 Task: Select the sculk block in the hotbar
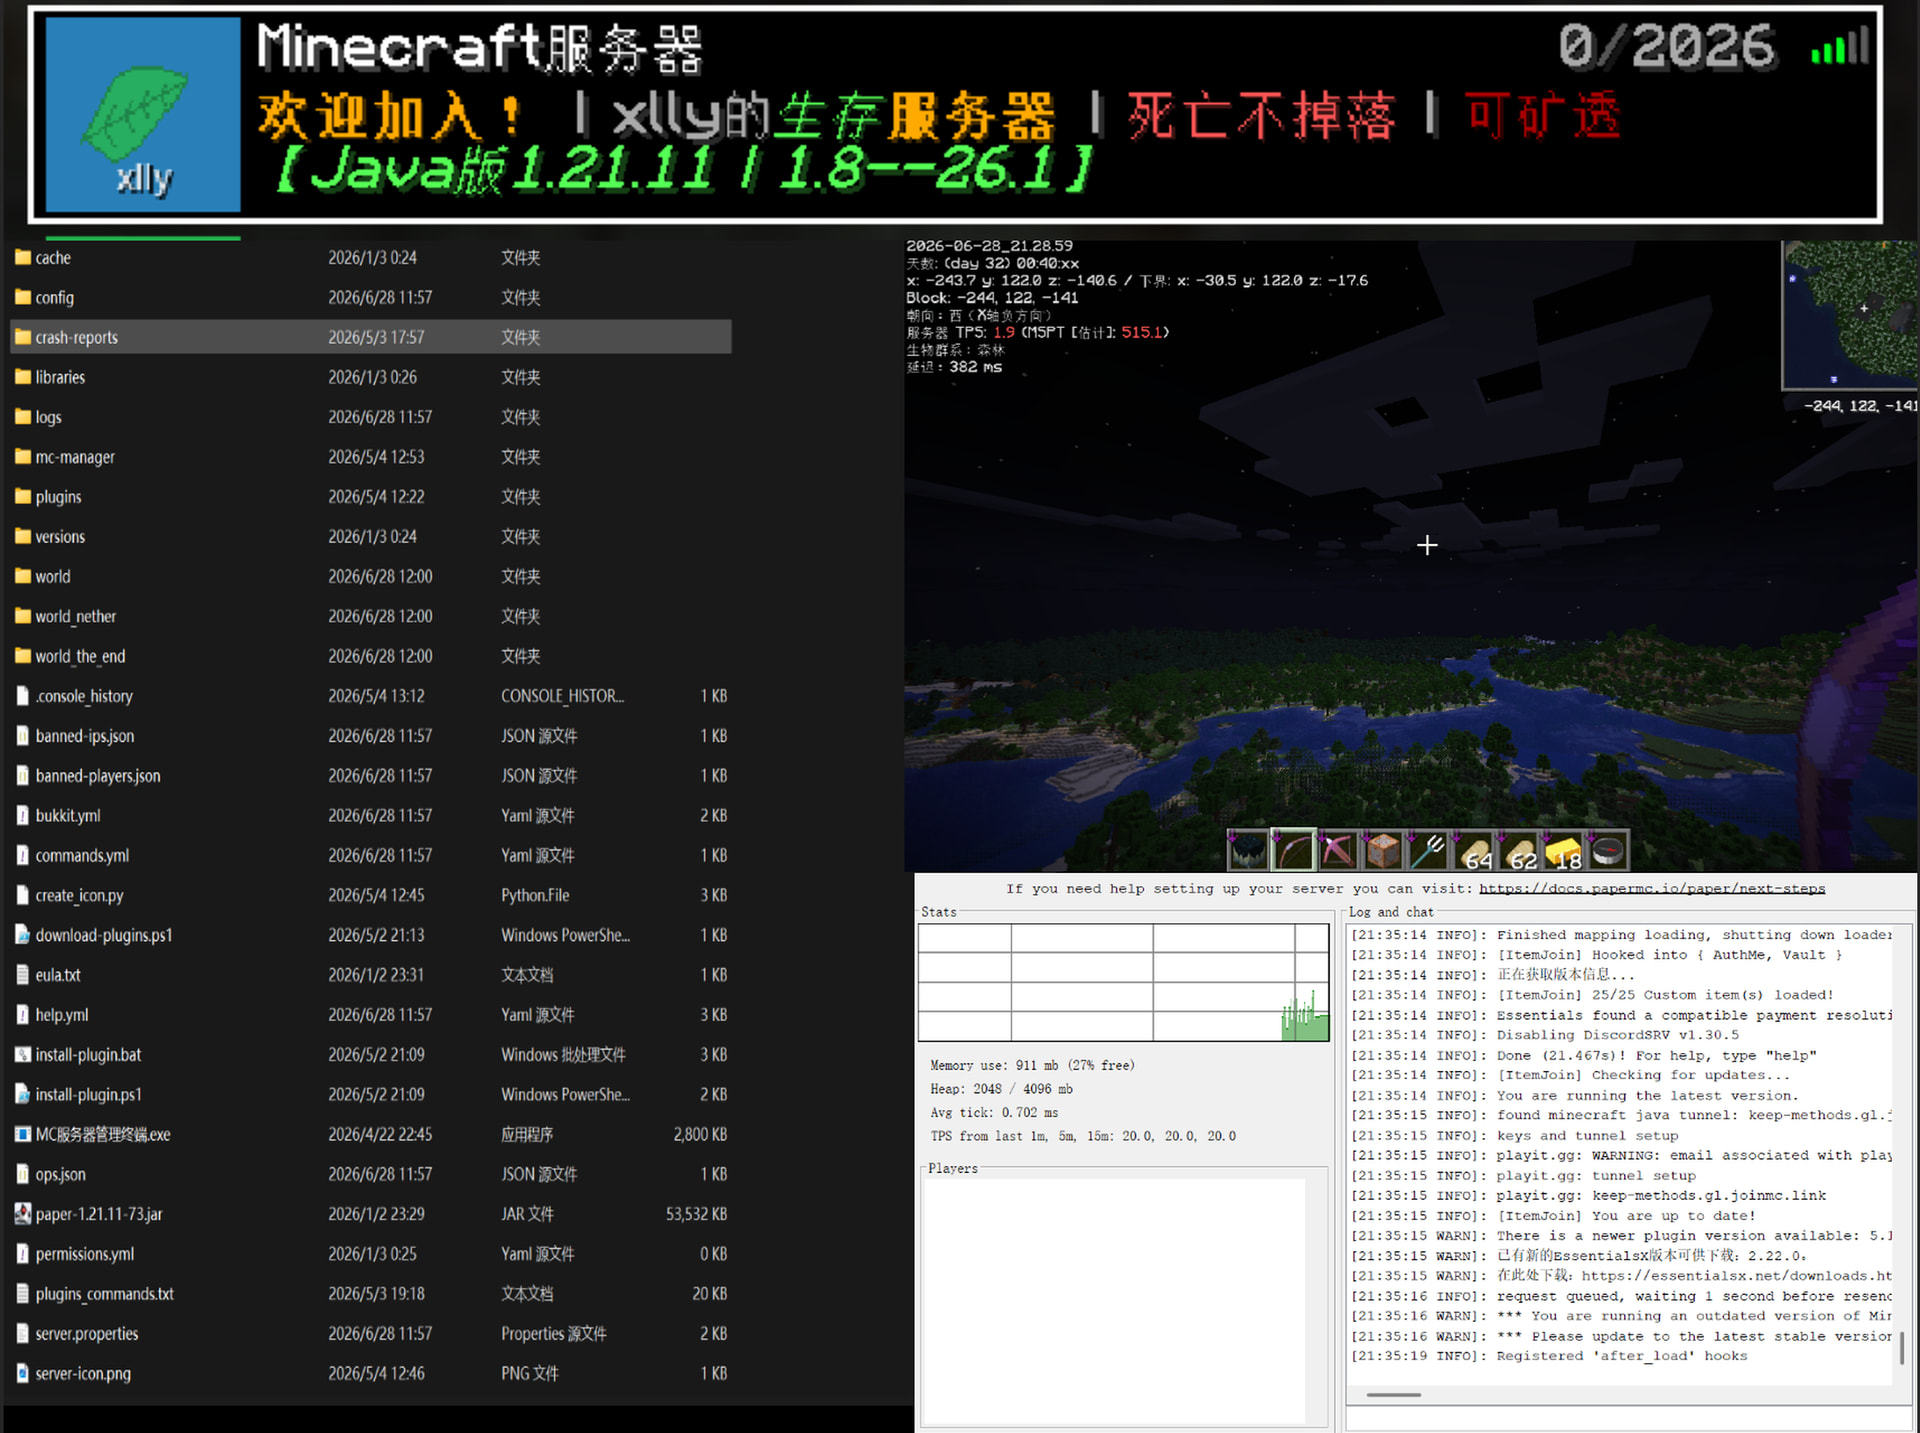1247,851
